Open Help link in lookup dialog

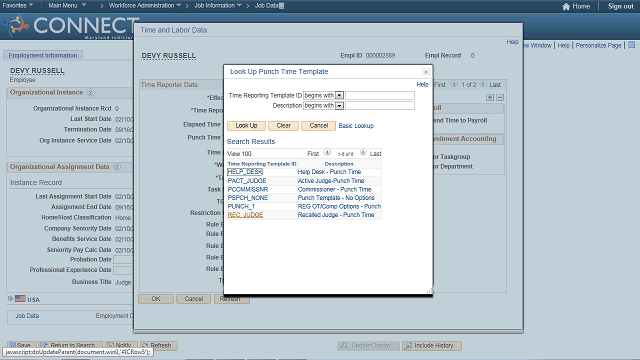click(422, 84)
